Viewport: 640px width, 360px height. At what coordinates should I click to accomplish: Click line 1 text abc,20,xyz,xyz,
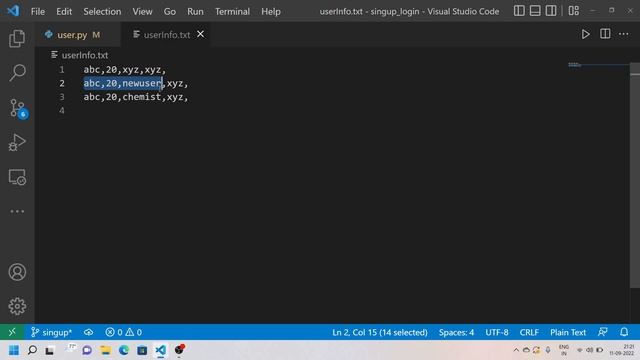[125, 70]
